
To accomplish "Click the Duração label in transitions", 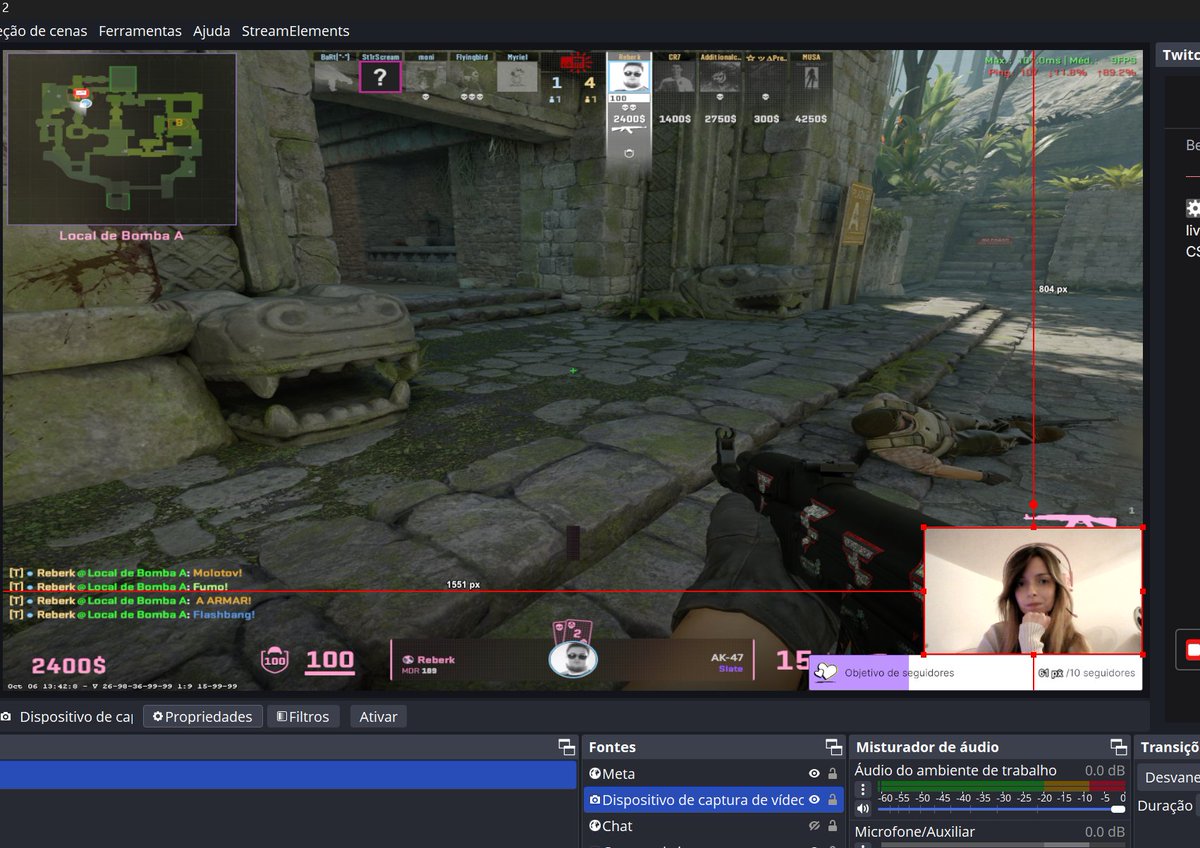I will pos(1165,806).
